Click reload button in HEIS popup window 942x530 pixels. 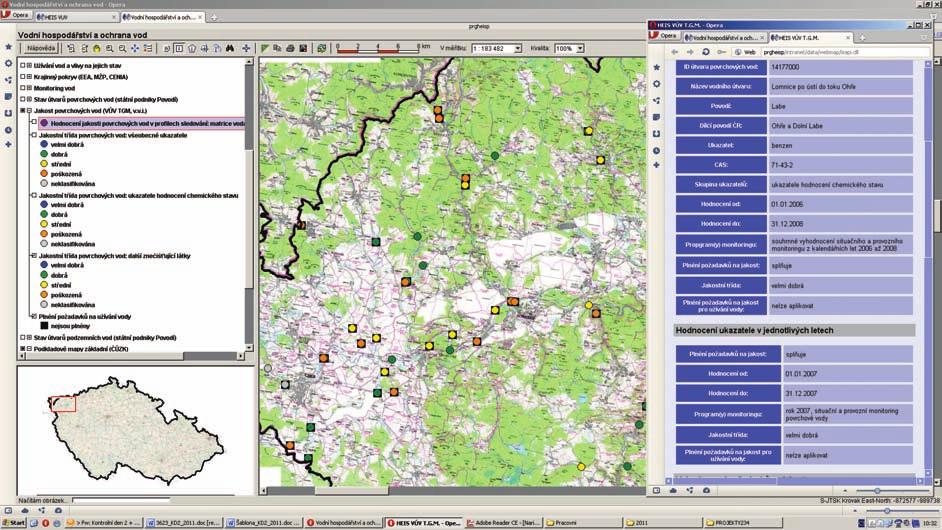pos(706,52)
